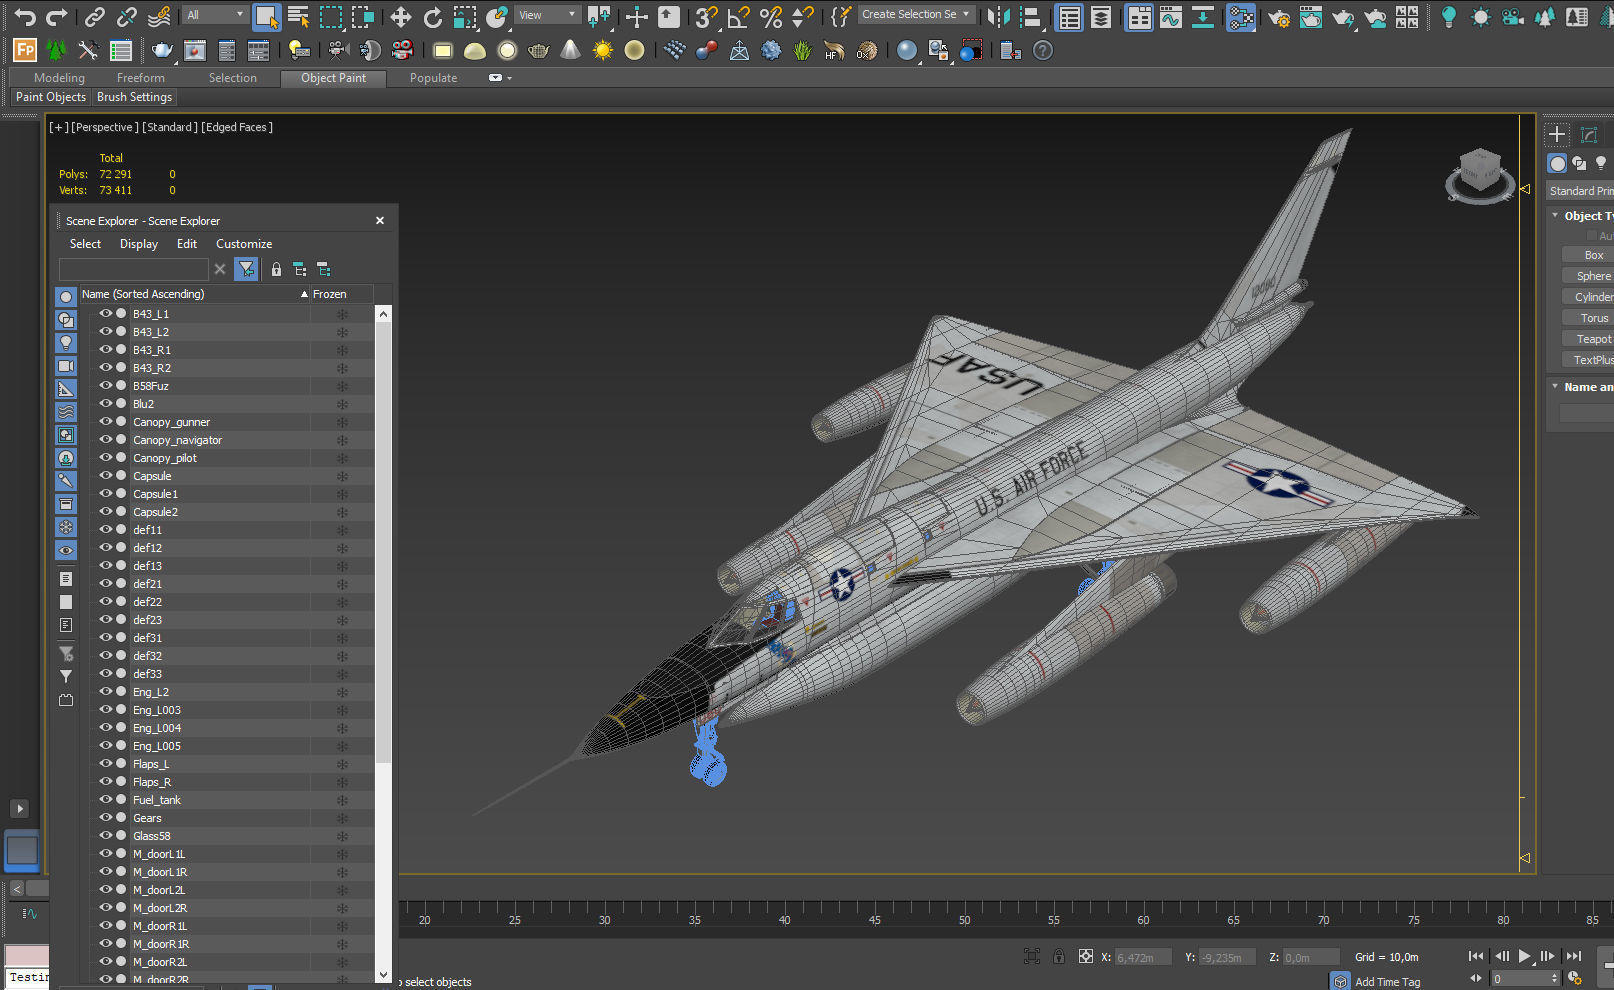The image size is (1614, 990).
Task: Switch to the Modeling ribbon tab
Action: point(59,78)
